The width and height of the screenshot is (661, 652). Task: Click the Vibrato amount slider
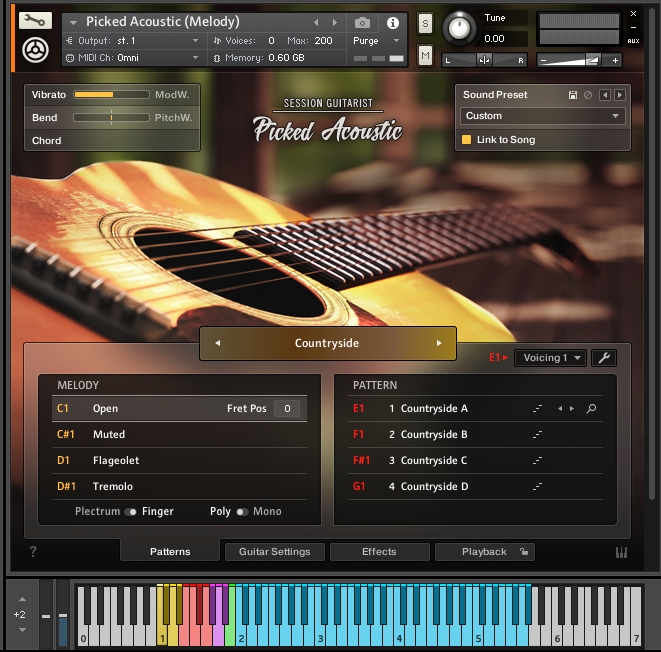tap(111, 94)
